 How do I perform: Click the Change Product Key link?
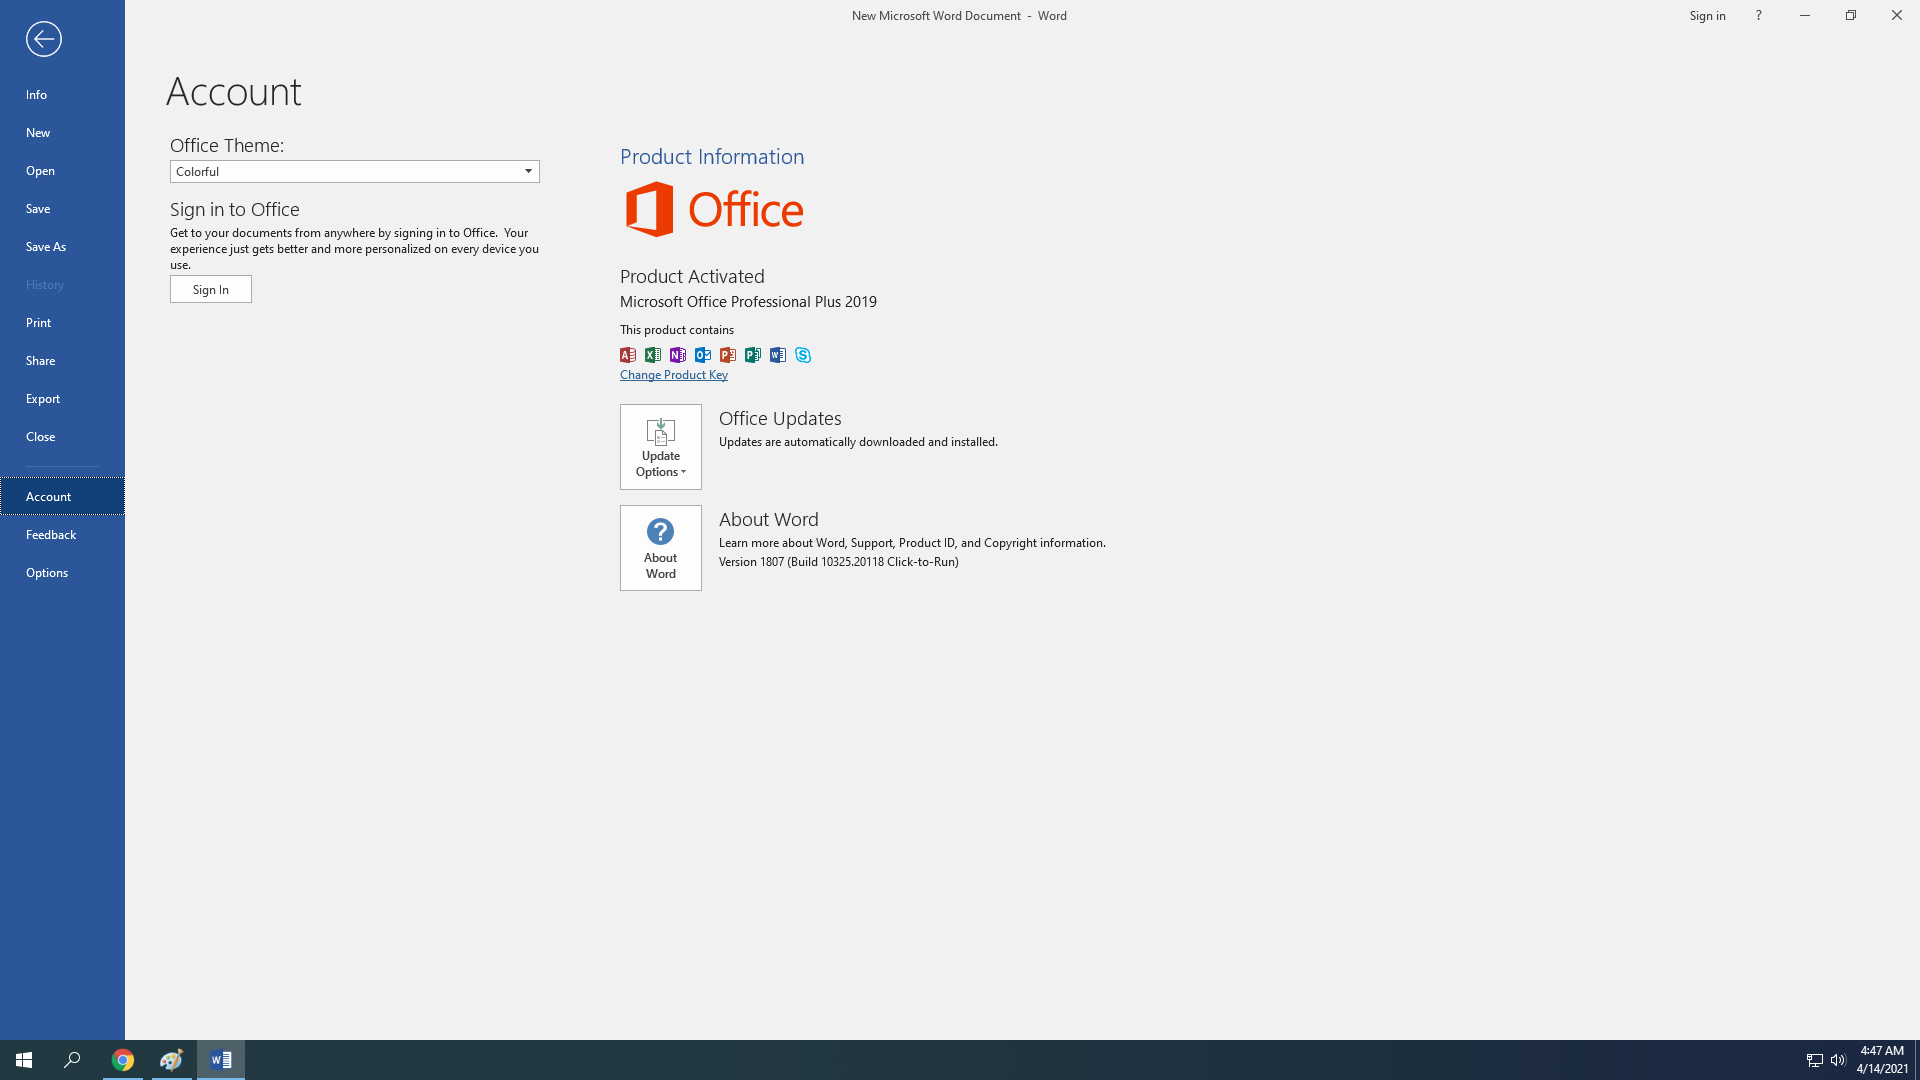pos(674,373)
